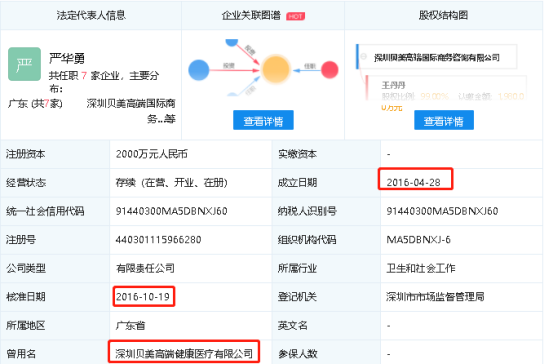Select status value 存续（在营、开业、在册）

172,183
